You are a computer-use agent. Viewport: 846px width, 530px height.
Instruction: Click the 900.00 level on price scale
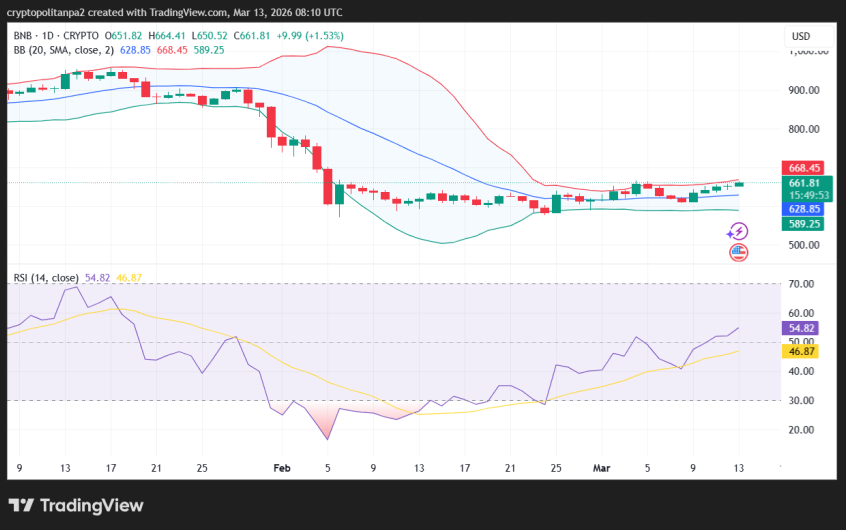[803, 90]
